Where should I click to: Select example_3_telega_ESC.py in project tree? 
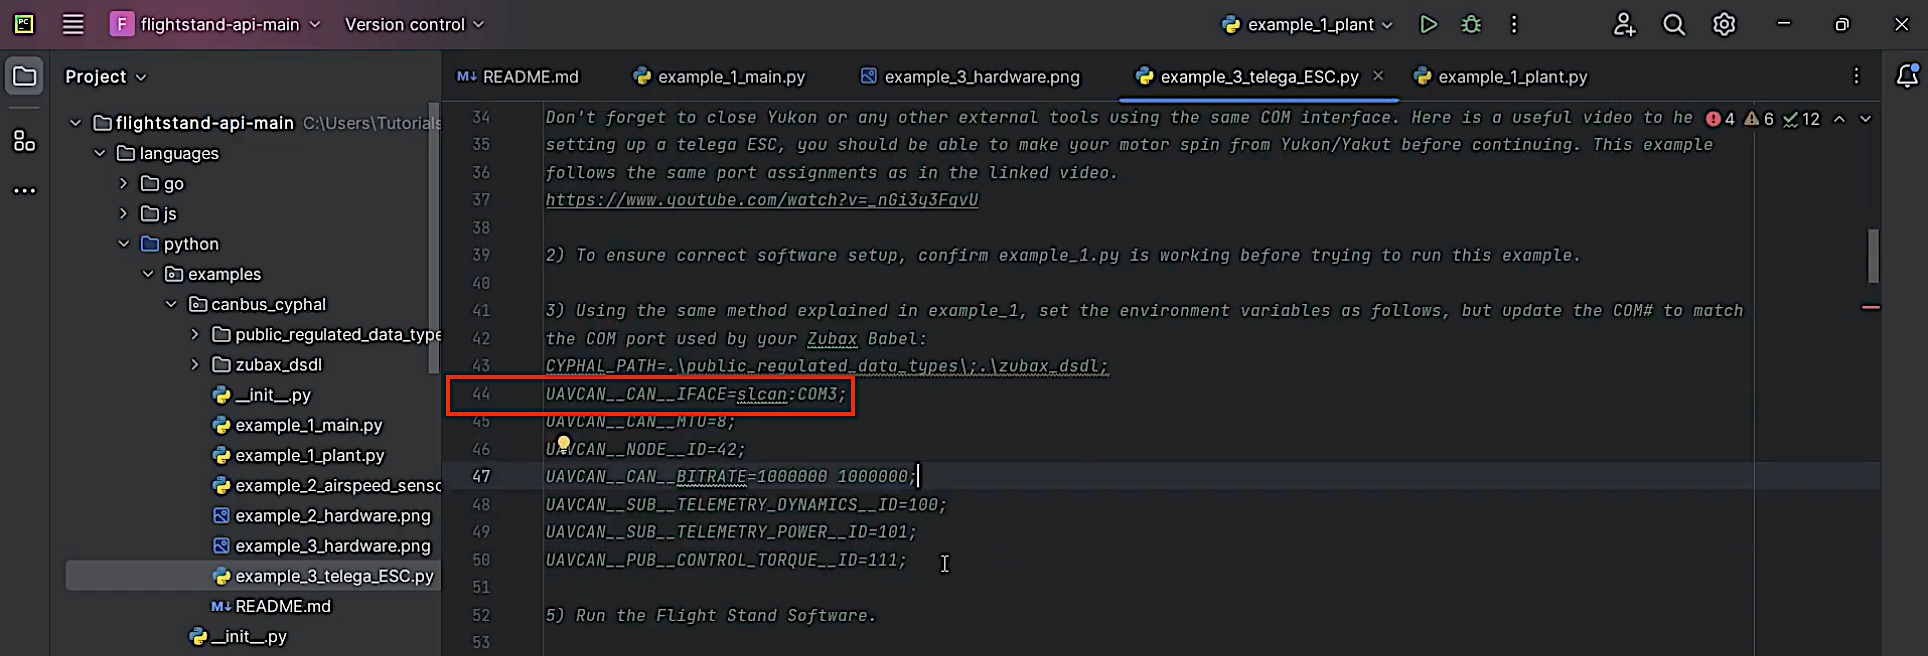pos(323,576)
